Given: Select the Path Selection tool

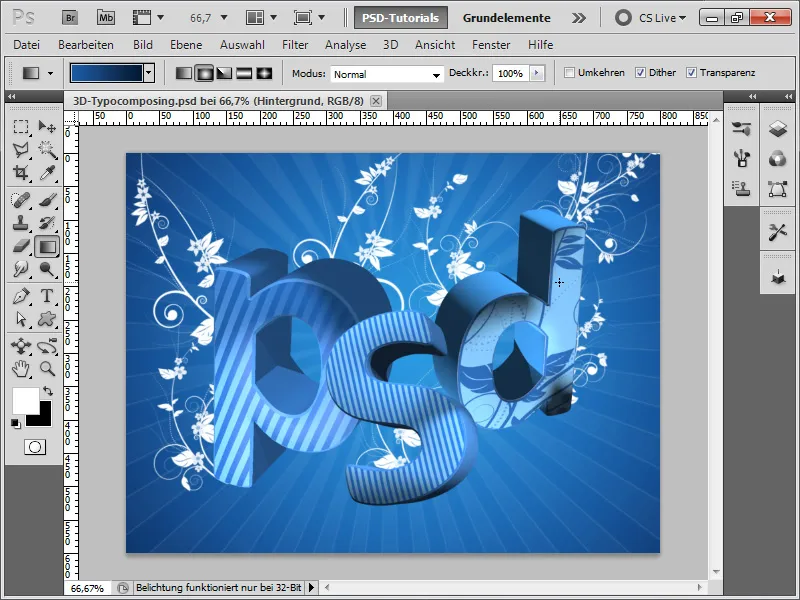Looking at the screenshot, I should click(x=21, y=319).
